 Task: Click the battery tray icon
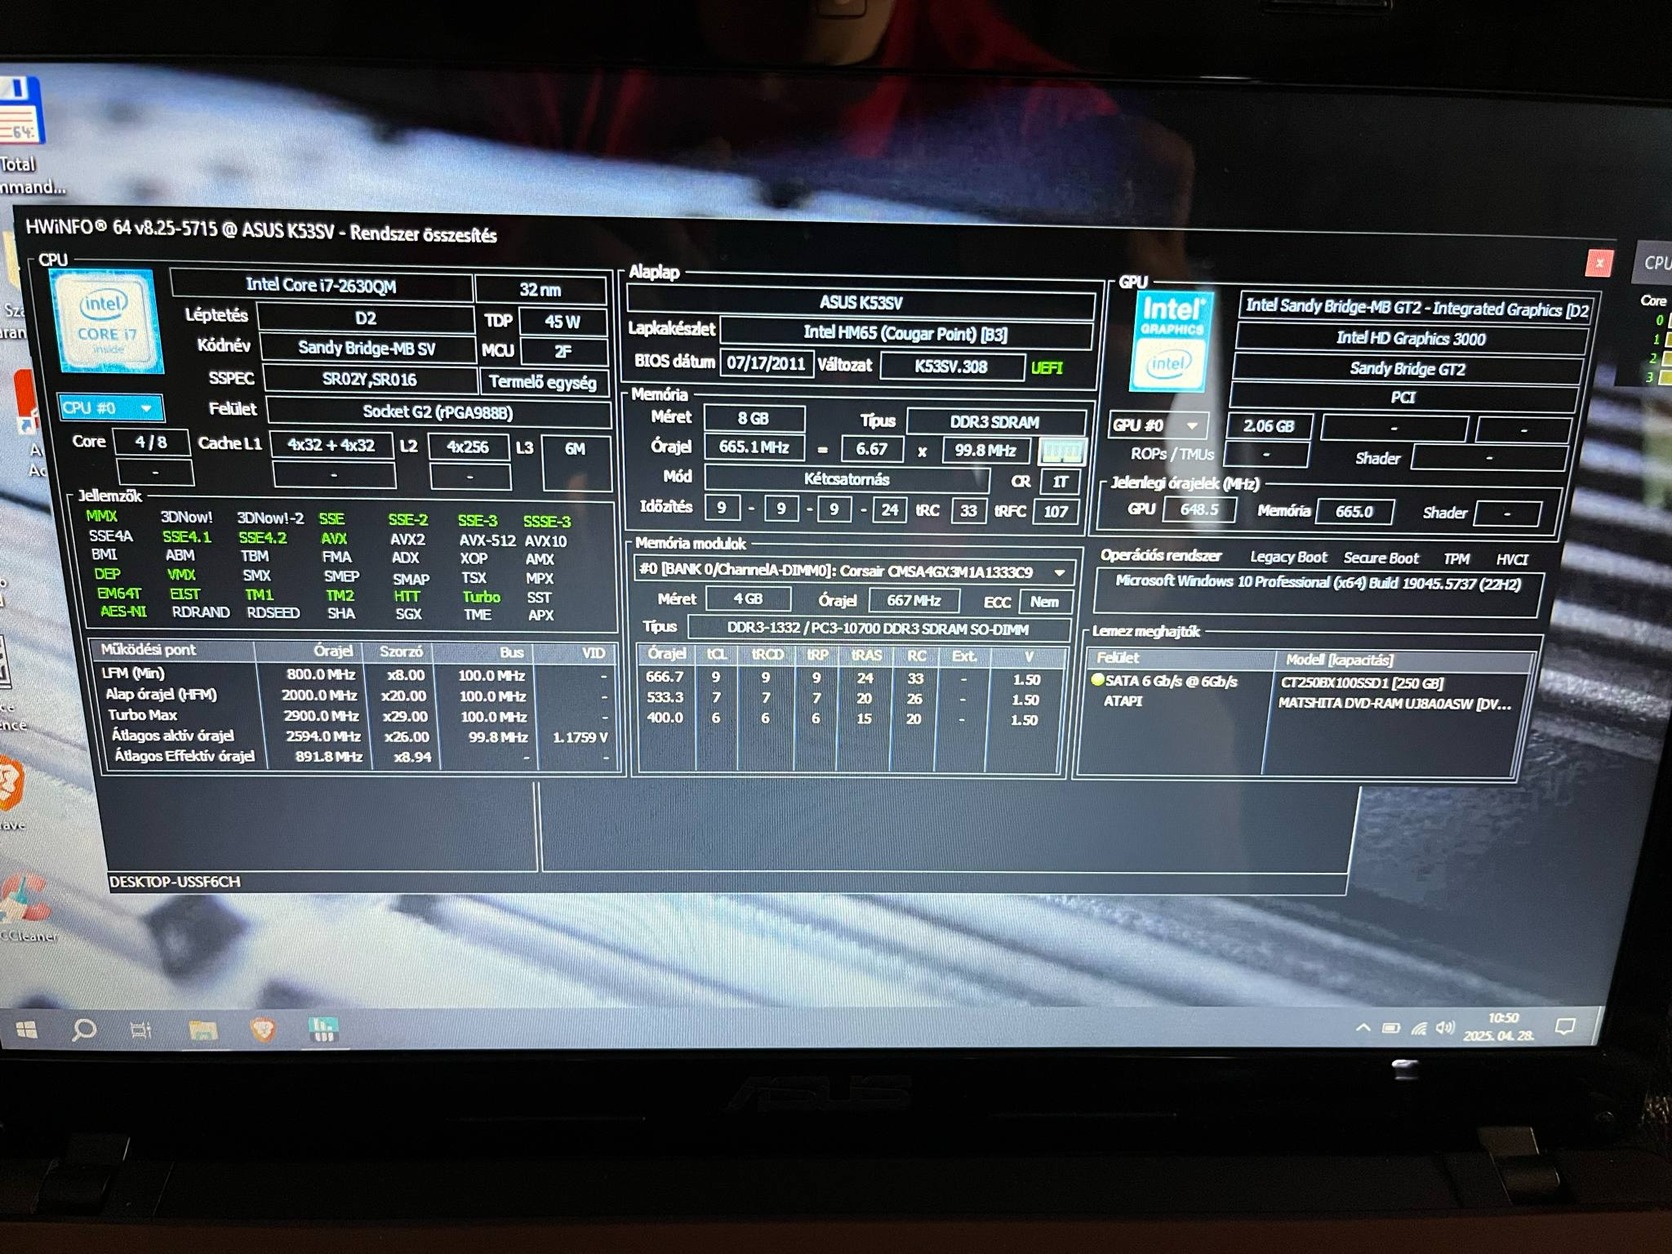click(1391, 1027)
